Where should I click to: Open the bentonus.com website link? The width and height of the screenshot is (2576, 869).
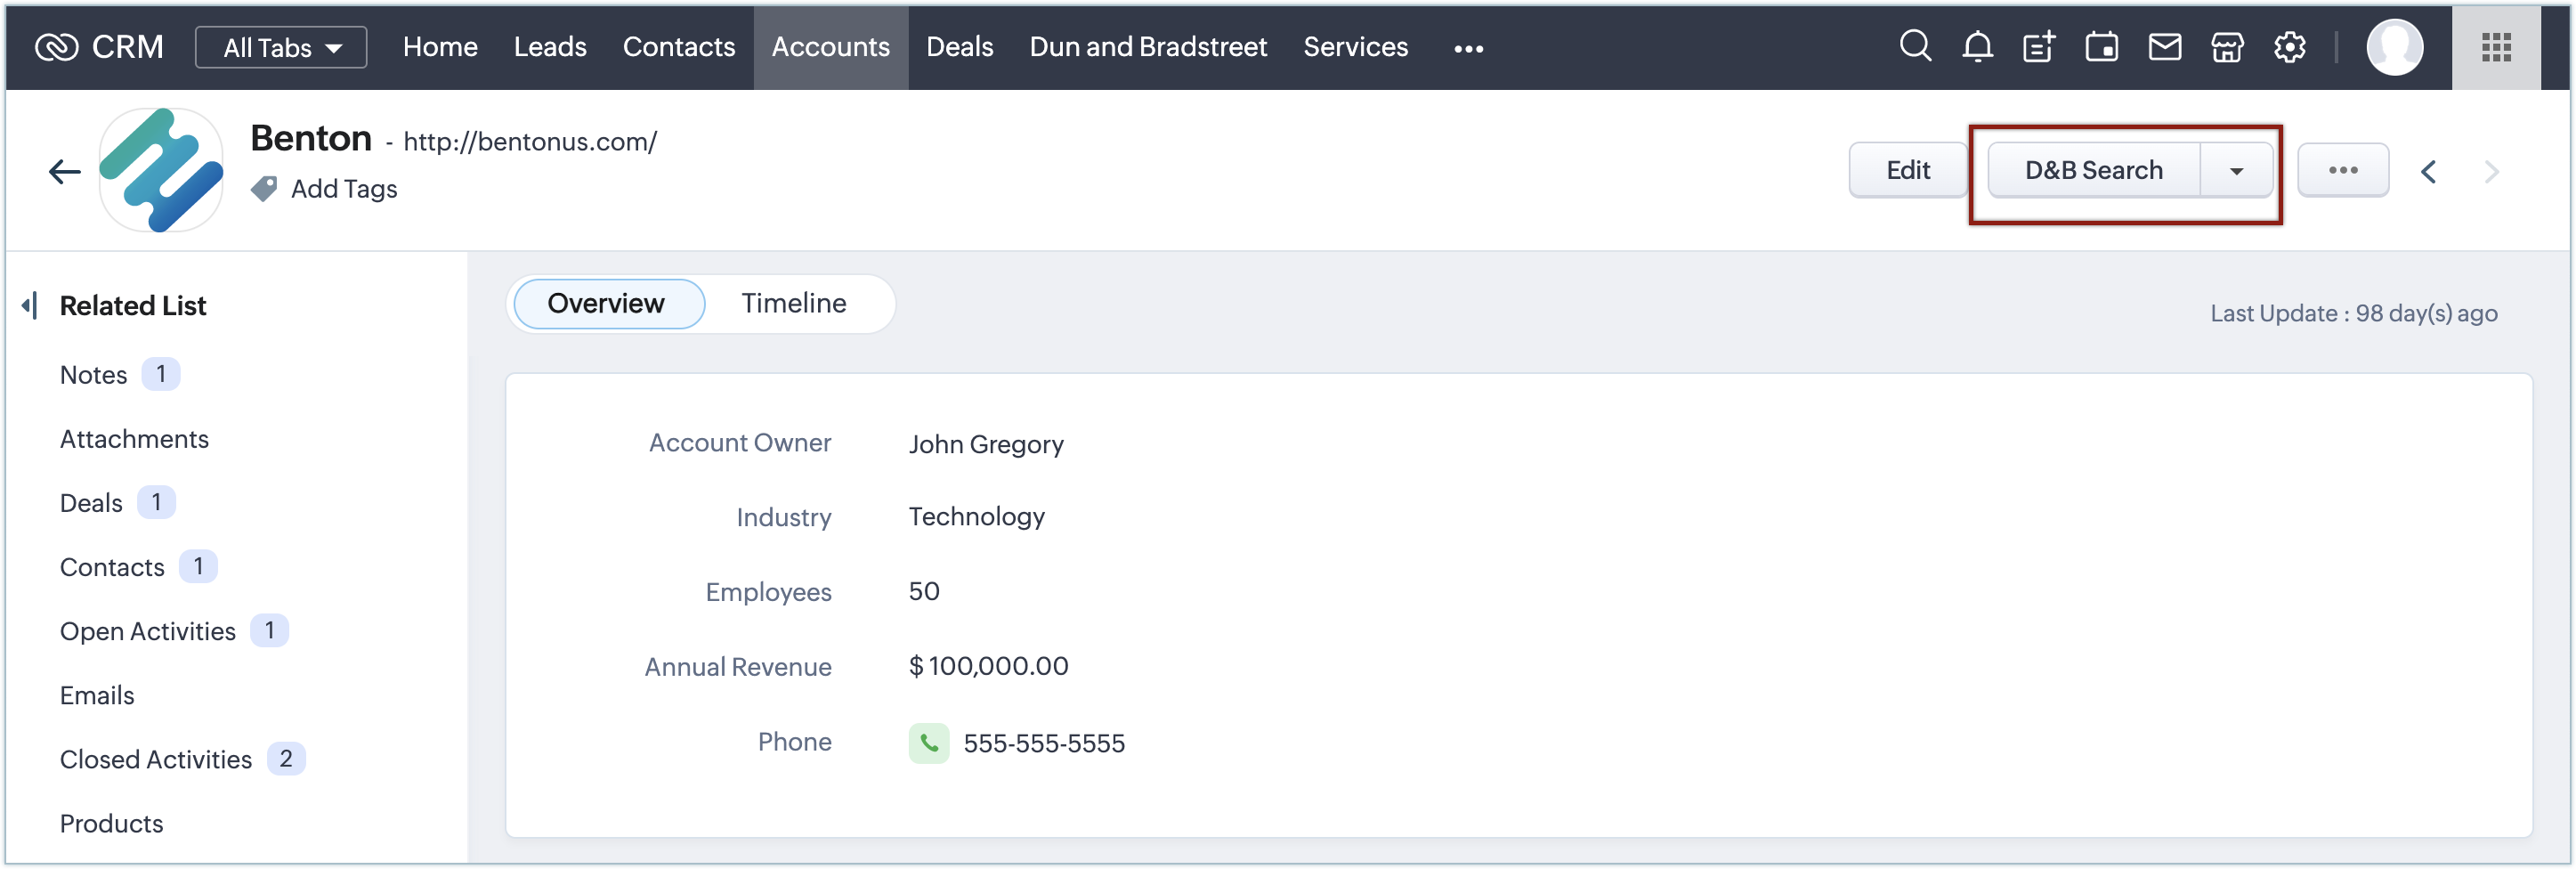(x=530, y=142)
